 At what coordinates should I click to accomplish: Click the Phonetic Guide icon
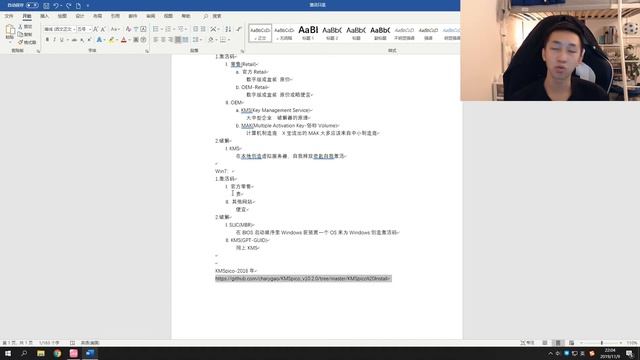click(x=136, y=29)
